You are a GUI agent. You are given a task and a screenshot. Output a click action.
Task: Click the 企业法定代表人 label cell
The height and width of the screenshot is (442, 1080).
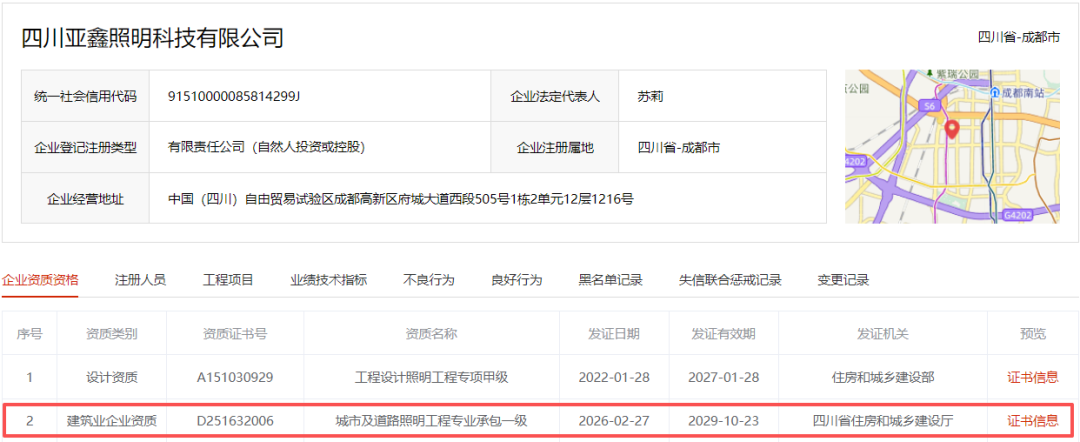(554, 96)
